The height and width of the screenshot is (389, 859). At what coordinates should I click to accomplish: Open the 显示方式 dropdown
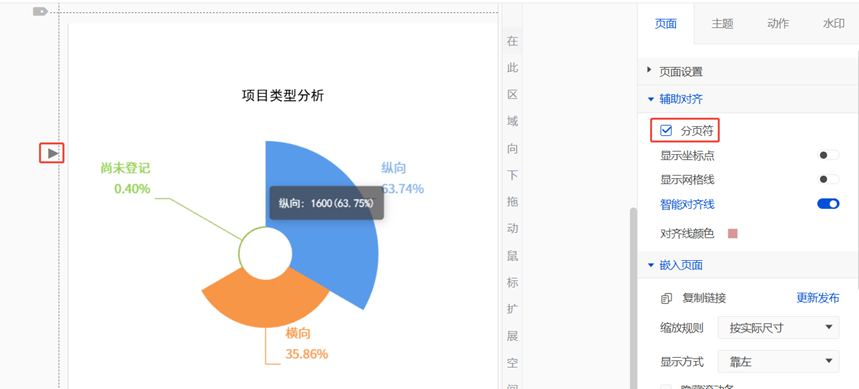tap(778, 362)
